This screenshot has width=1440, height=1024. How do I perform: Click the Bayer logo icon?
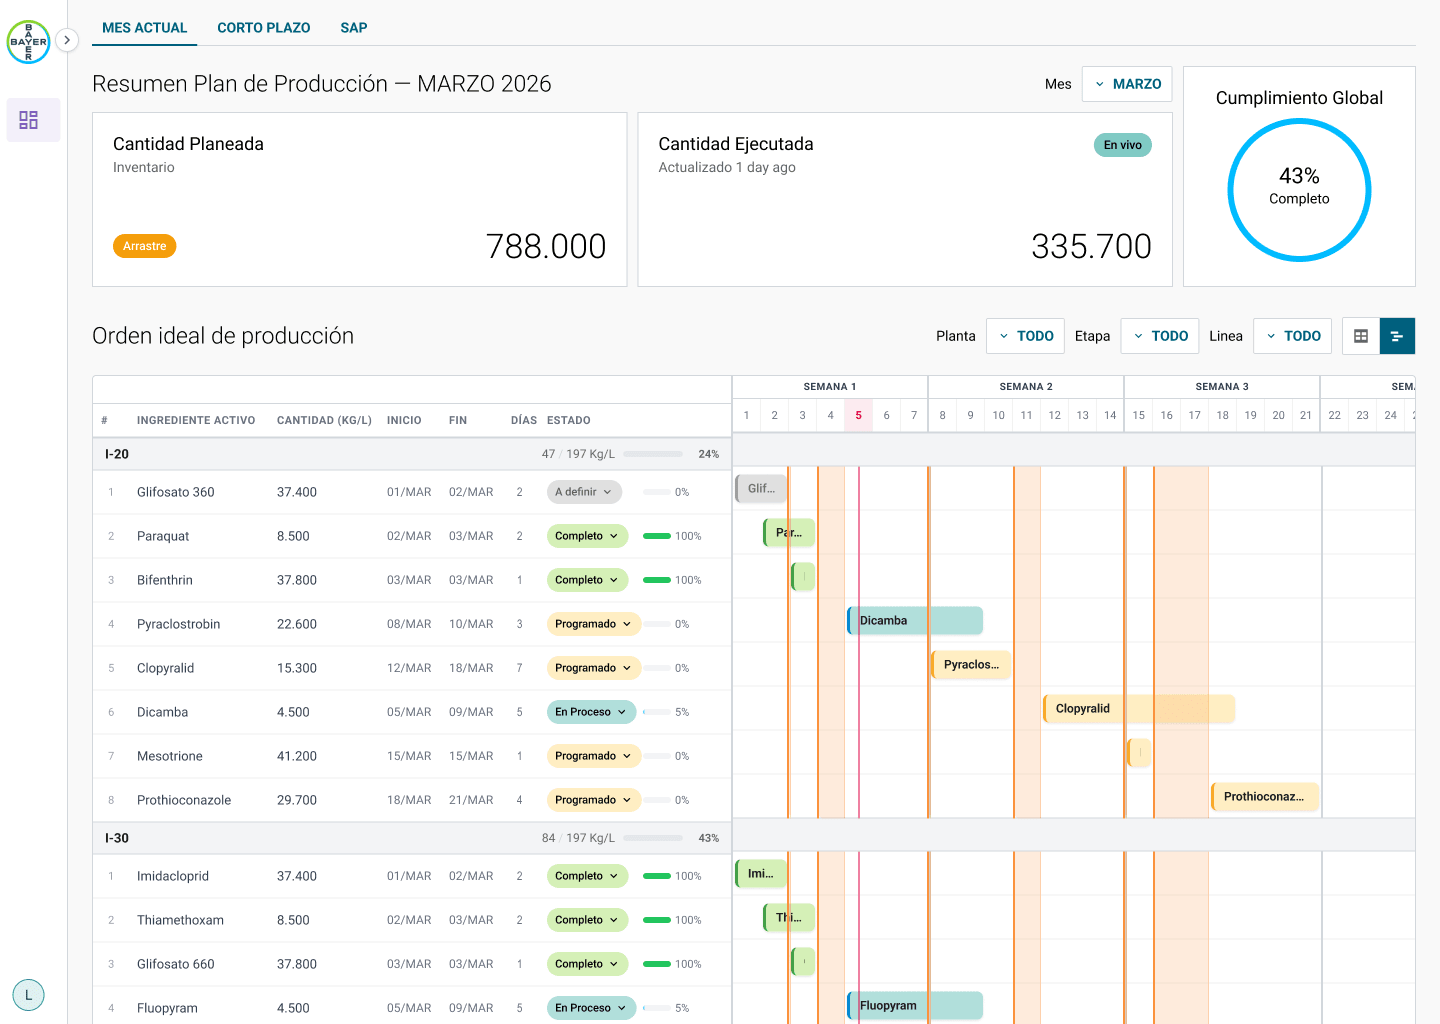pyautogui.click(x=28, y=42)
